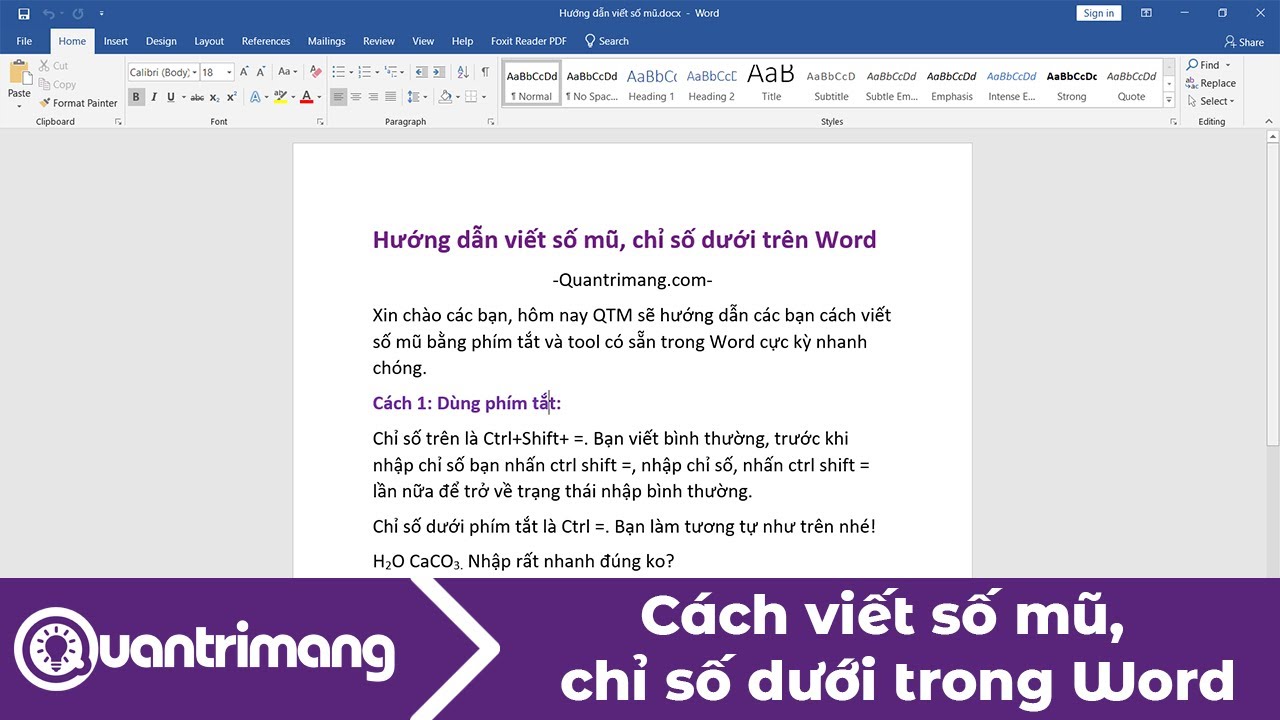Decrease paragraph indent
The width and height of the screenshot is (1280, 720).
point(421,72)
